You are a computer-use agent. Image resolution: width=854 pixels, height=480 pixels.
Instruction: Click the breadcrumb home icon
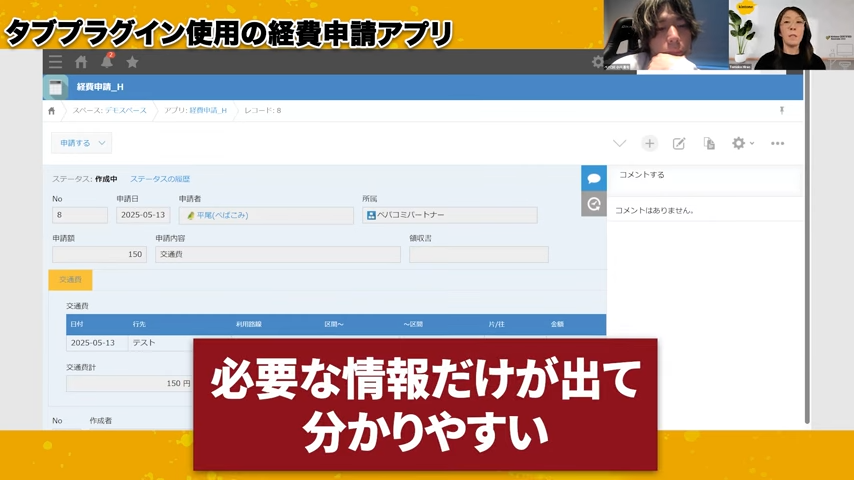tap(52, 111)
